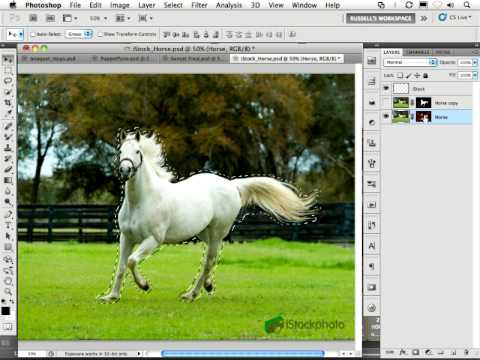The width and height of the screenshot is (480, 360).
Task: Open the Auto-Select Group dropdown
Action: pyautogui.click(x=79, y=34)
